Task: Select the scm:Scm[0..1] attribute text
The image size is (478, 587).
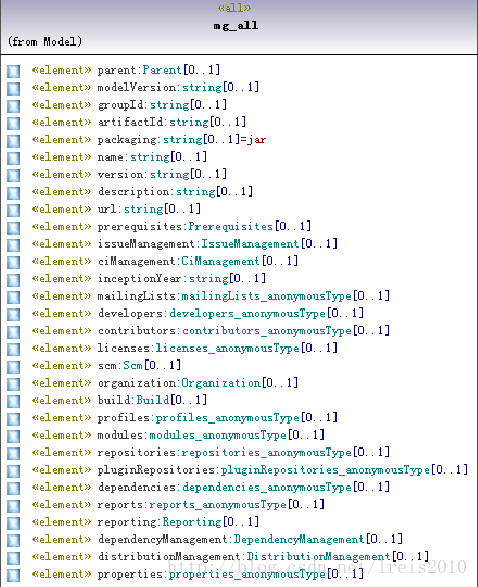Action: click(x=139, y=366)
